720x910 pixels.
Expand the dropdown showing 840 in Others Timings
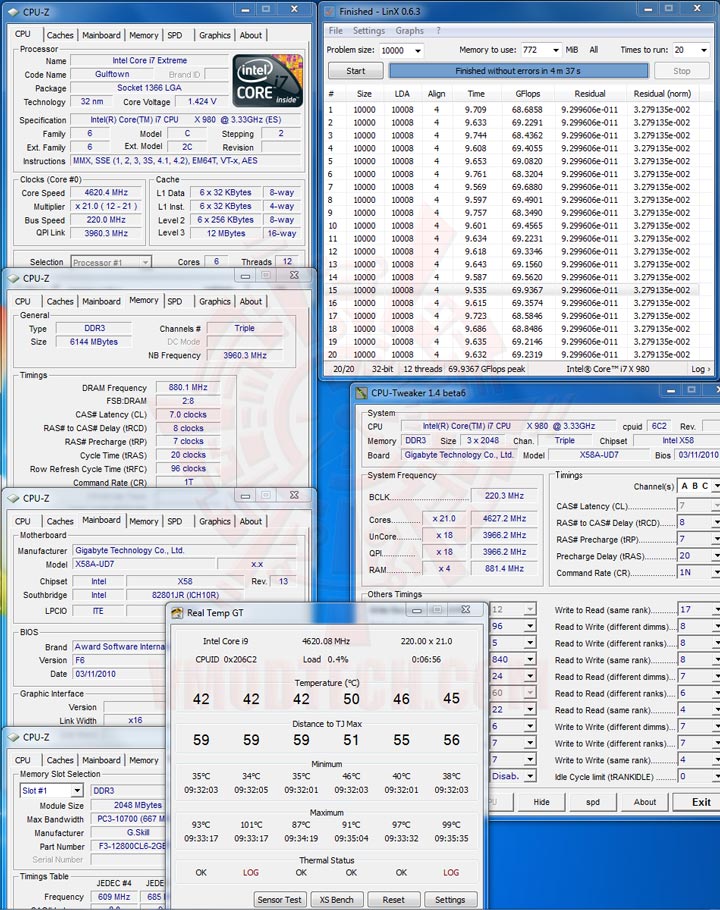[530, 660]
